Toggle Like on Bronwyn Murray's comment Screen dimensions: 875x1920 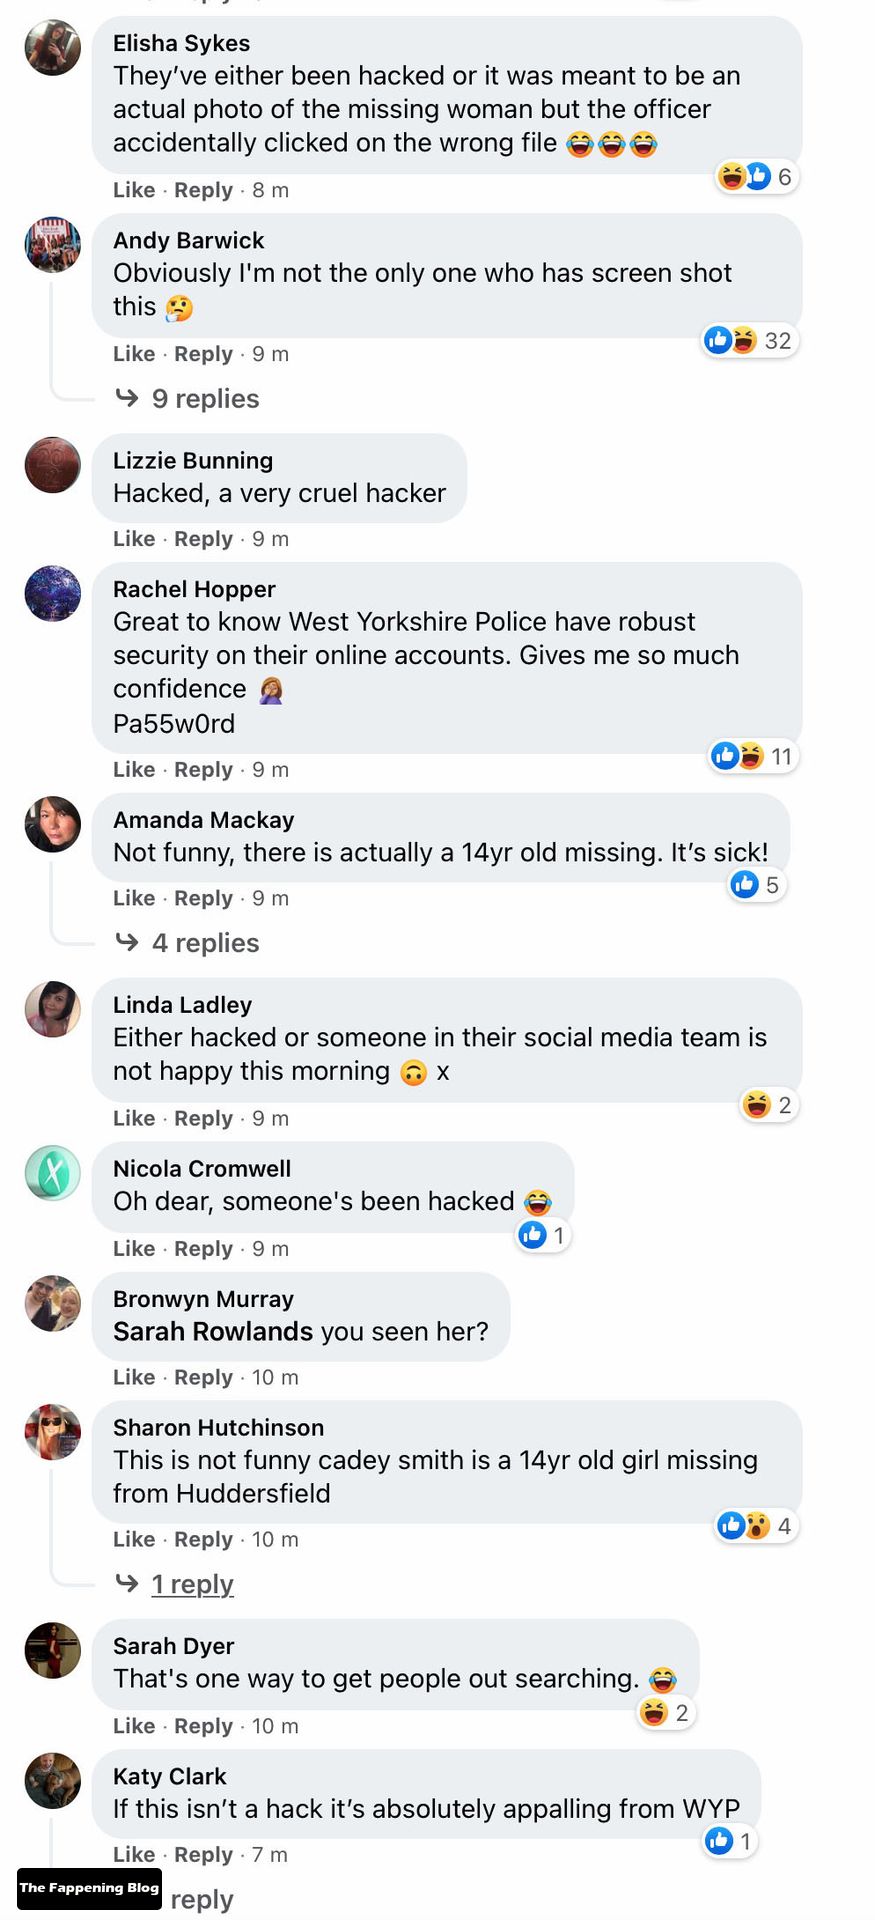pos(134,1377)
